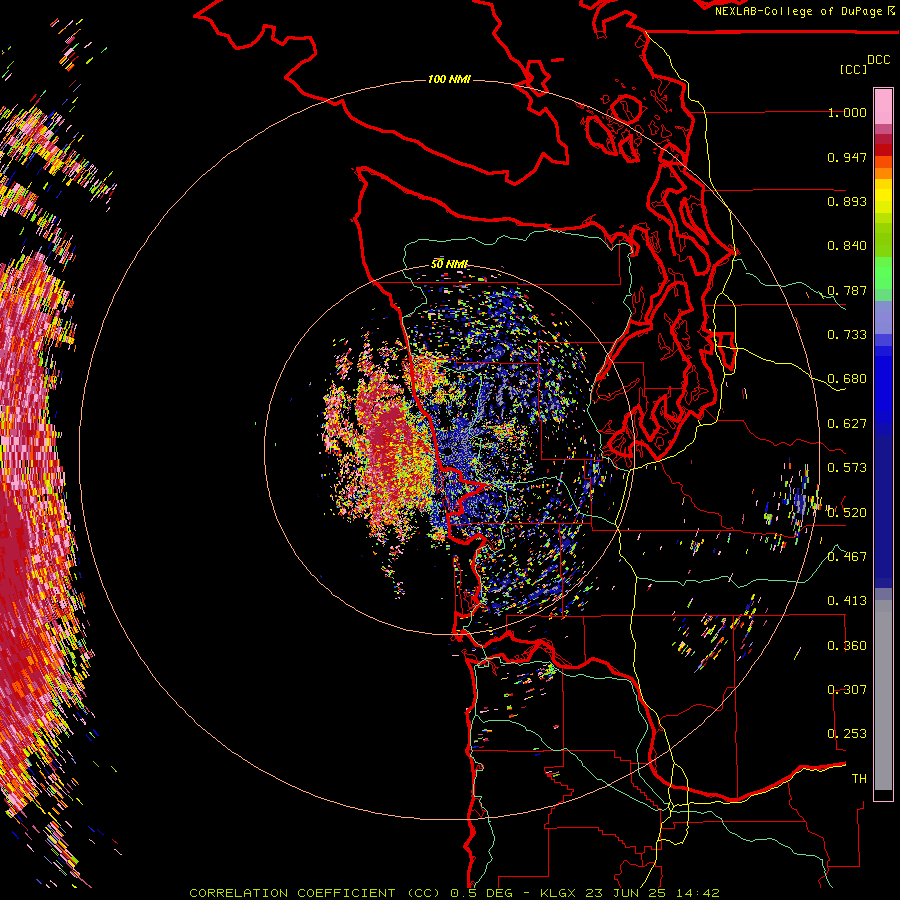
Task: Click the 100 NMI range ring label
Action: [449, 79]
